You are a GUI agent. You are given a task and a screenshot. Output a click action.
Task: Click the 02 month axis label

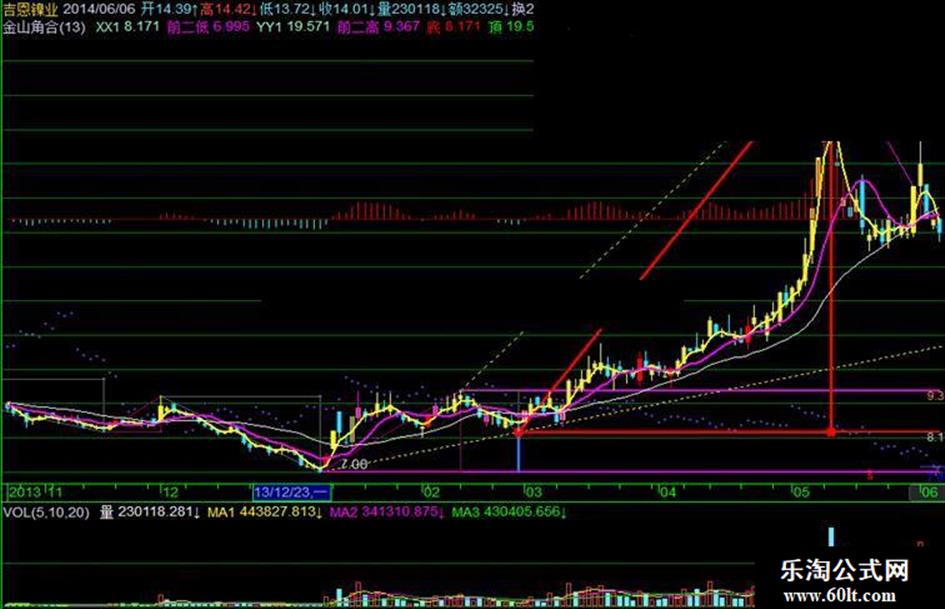[431, 492]
